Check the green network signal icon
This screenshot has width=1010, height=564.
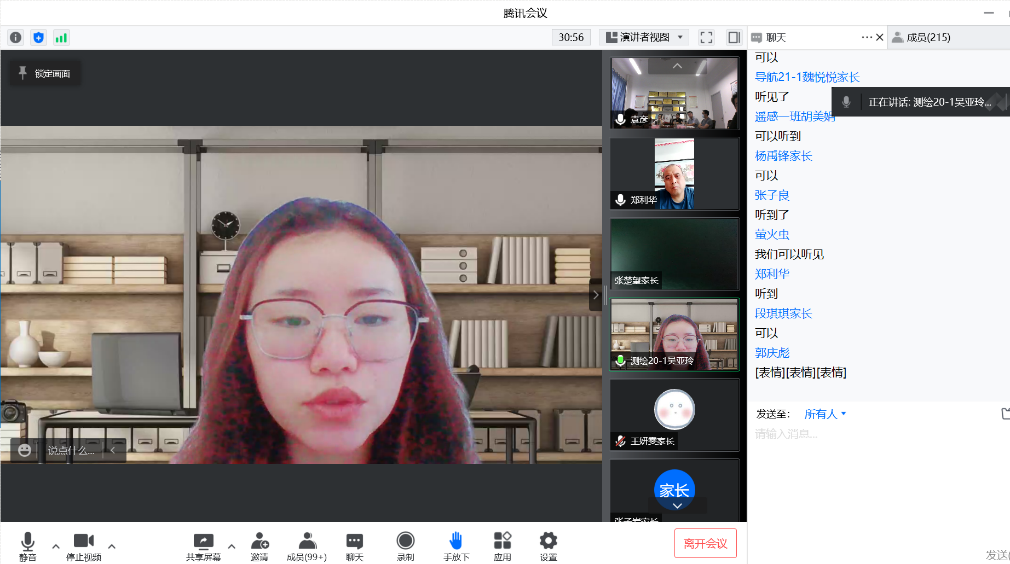click(61, 37)
